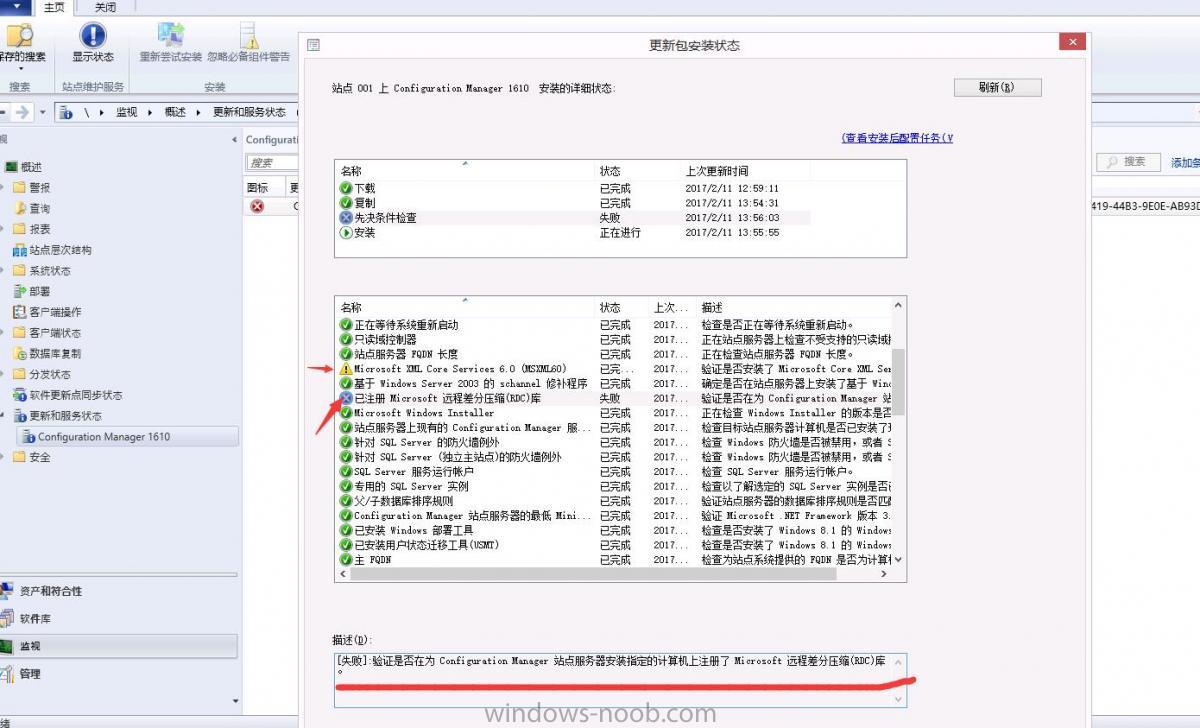Select the 更新和服务状态 tree node
Image resolution: width=1200 pixels, height=728 pixels.
tap(65, 416)
